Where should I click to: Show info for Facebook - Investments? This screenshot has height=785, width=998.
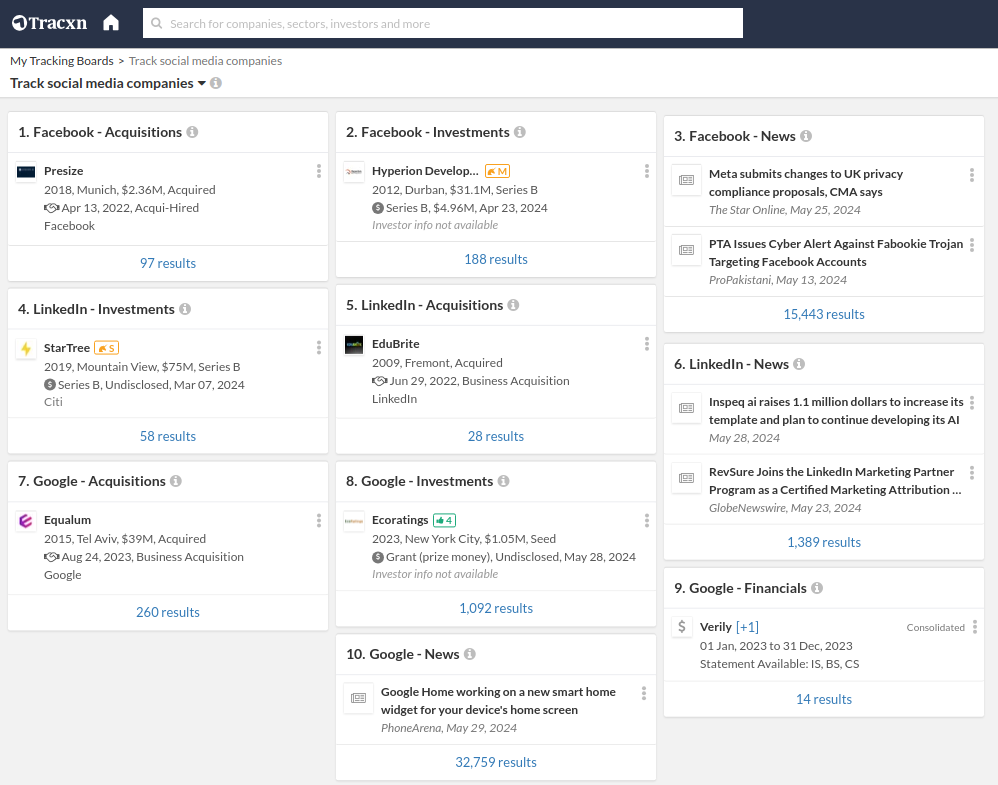520,132
